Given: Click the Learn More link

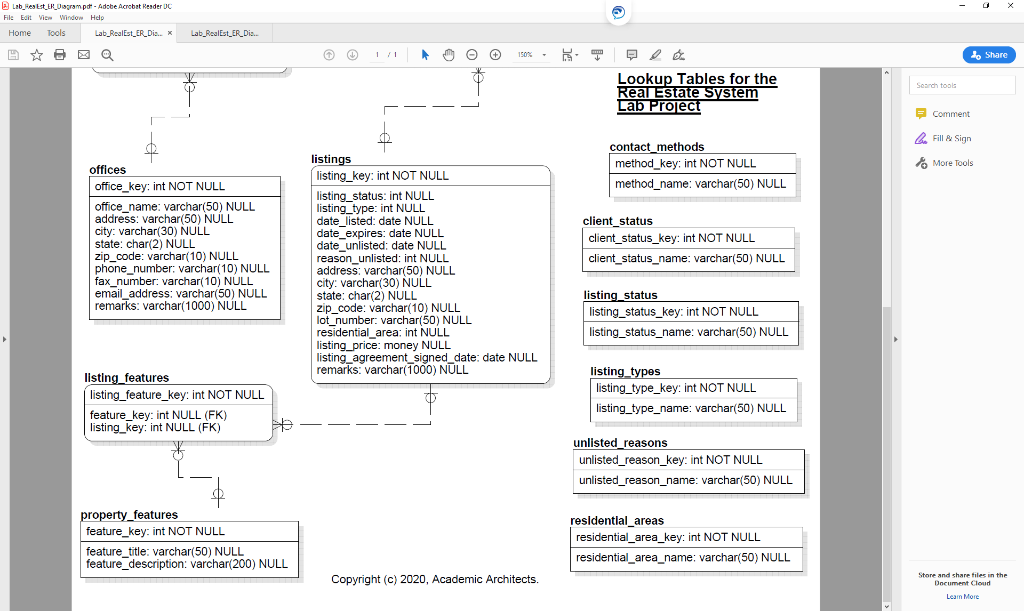Looking at the screenshot, I should [962, 596].
